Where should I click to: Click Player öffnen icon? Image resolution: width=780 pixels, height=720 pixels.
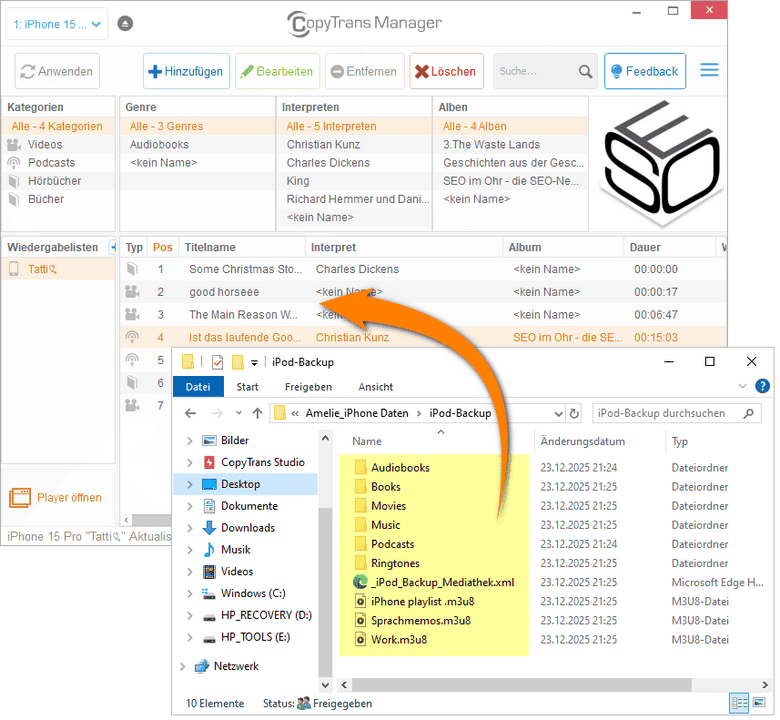tap(20, 498)
